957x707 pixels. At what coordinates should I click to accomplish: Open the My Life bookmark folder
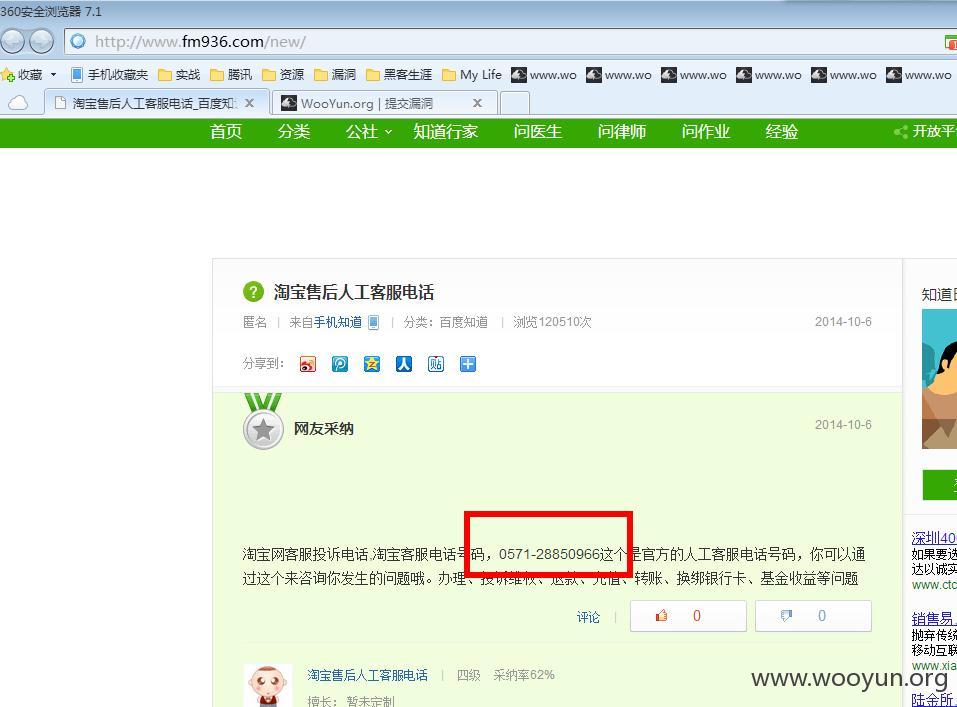472,74
